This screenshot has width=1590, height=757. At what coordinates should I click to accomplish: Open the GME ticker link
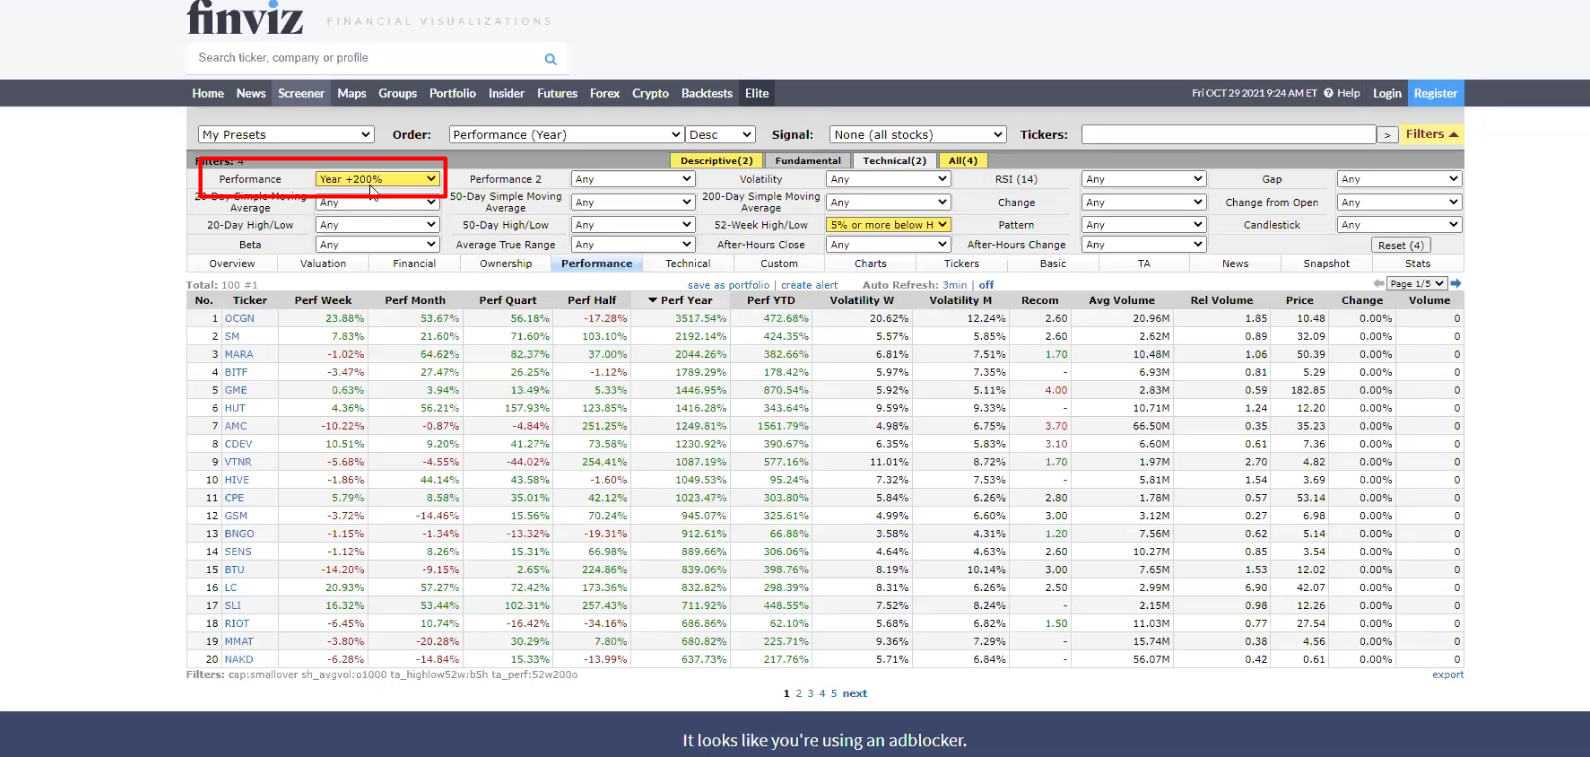pyautogui.click(x=235, y=390)
